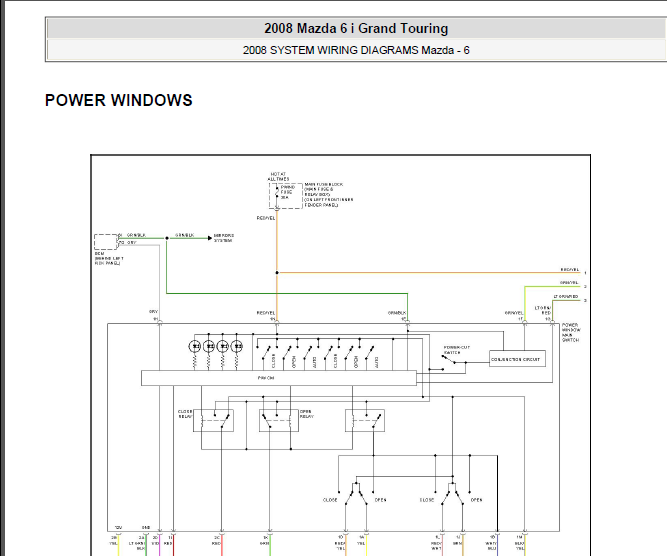Select the dashed BCM module box
The image size is (667, 556).
point(105,242)
